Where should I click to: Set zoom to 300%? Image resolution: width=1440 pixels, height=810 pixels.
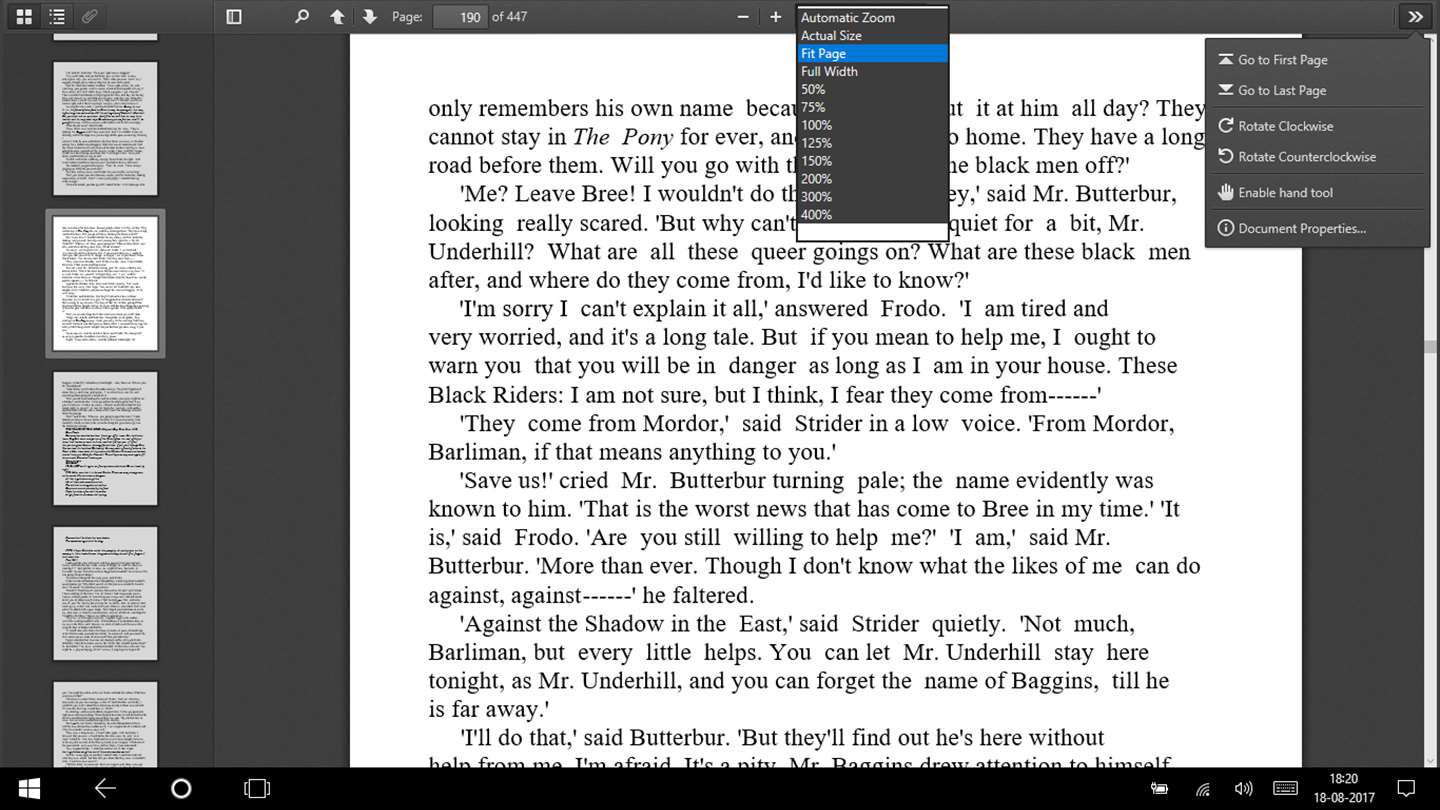(x=872, y=198)
